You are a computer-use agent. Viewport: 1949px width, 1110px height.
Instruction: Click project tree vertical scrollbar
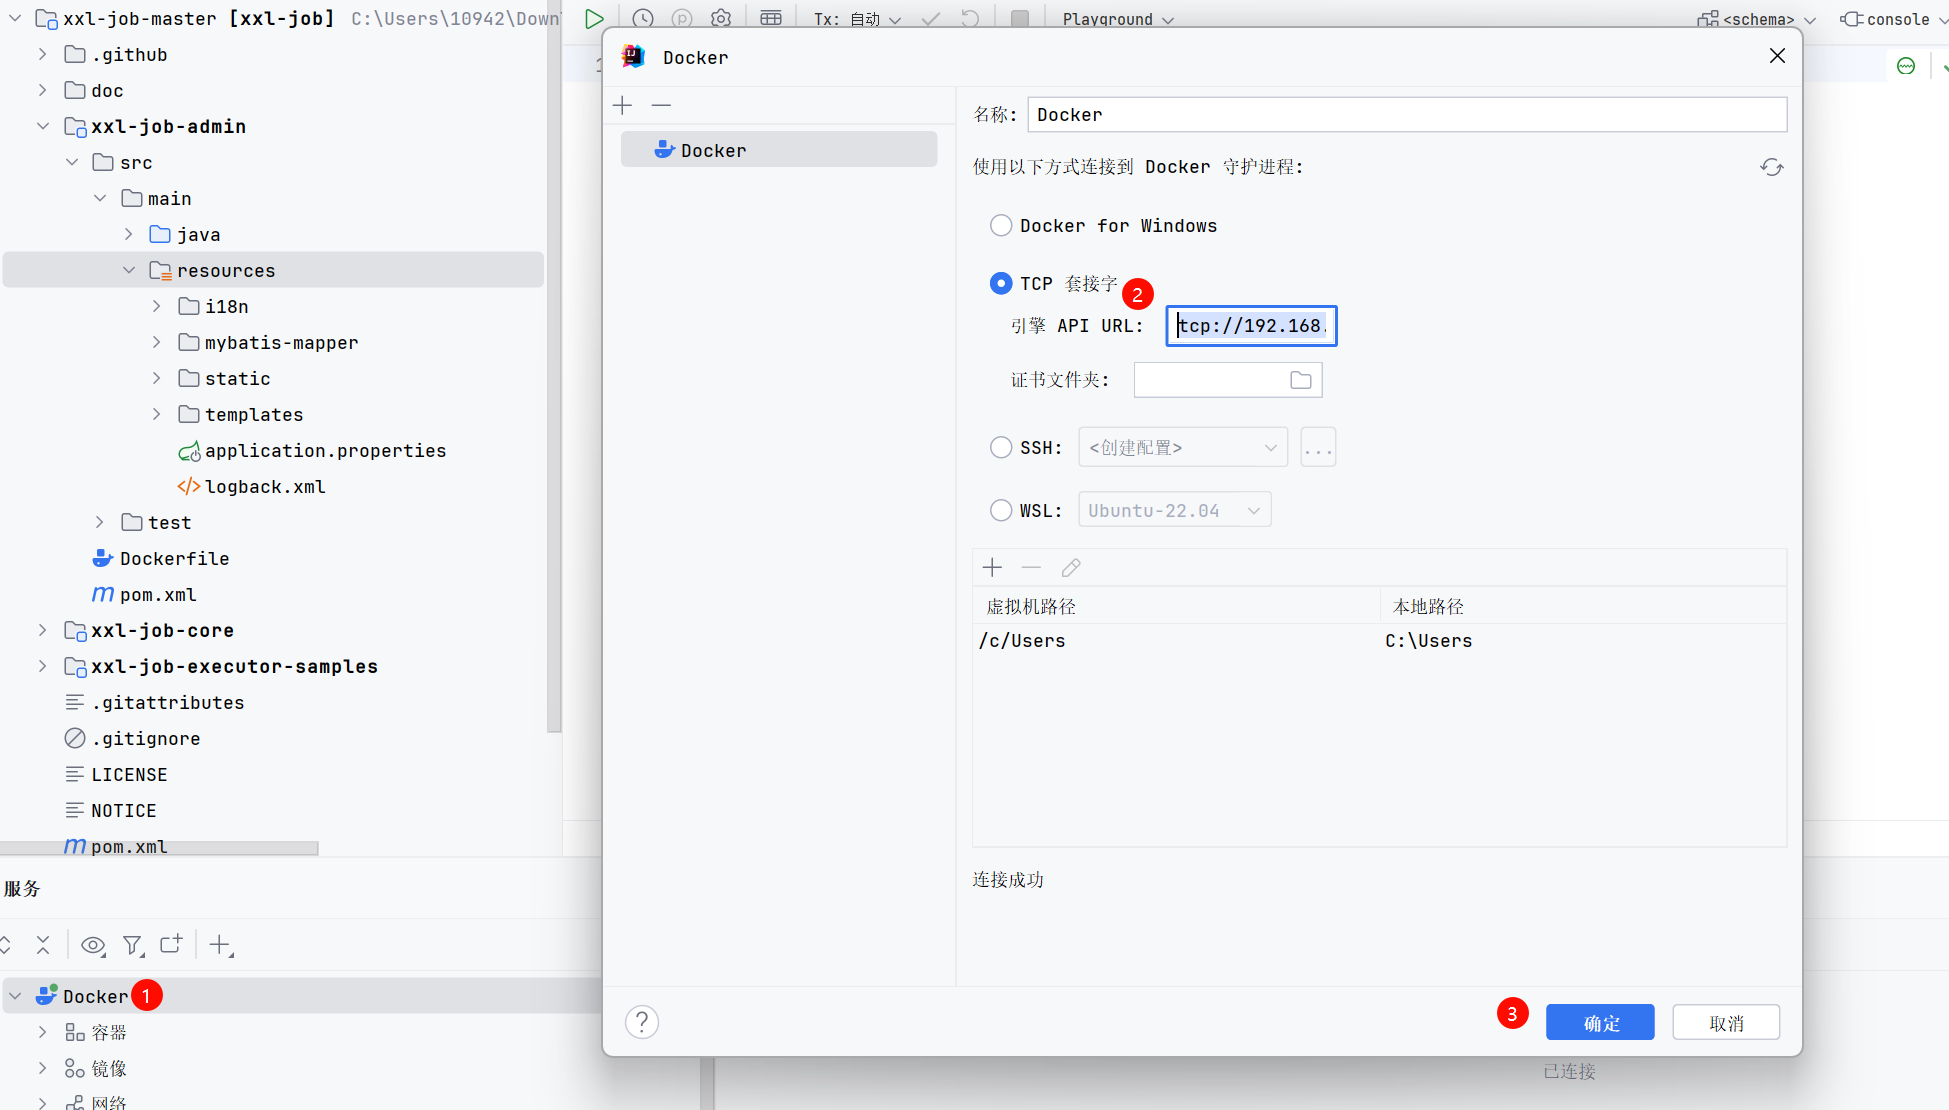pyautogui.click(x=555, y=366)
